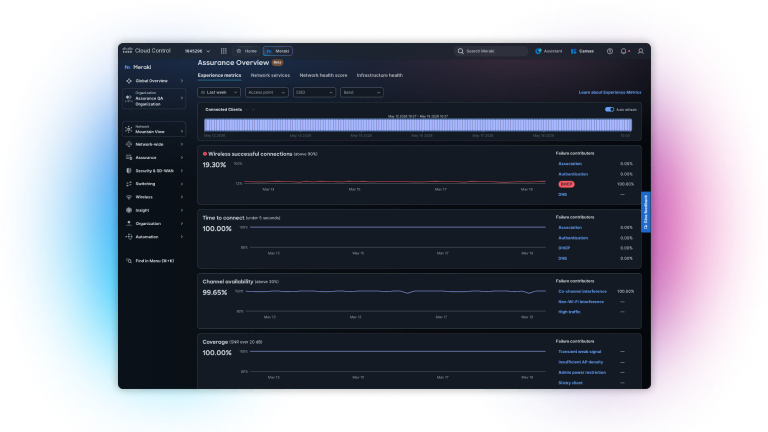Open the notifications bell
Screen dimensions: 768x432
[x=624, y=51]
